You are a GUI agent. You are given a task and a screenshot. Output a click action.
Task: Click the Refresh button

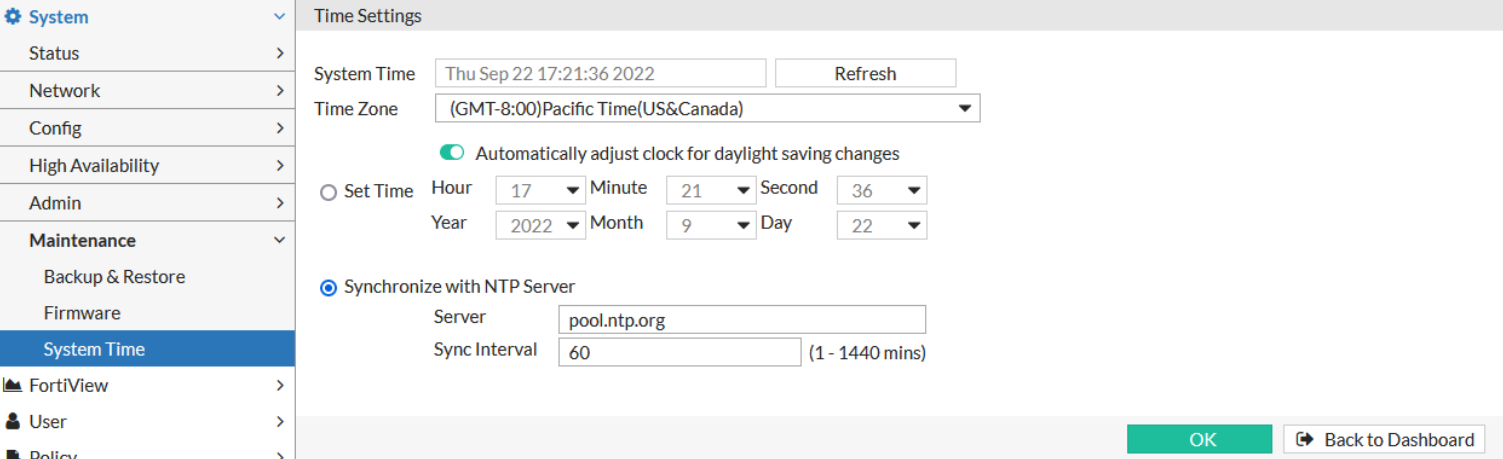pyautogui.click(x=865, y=73)
